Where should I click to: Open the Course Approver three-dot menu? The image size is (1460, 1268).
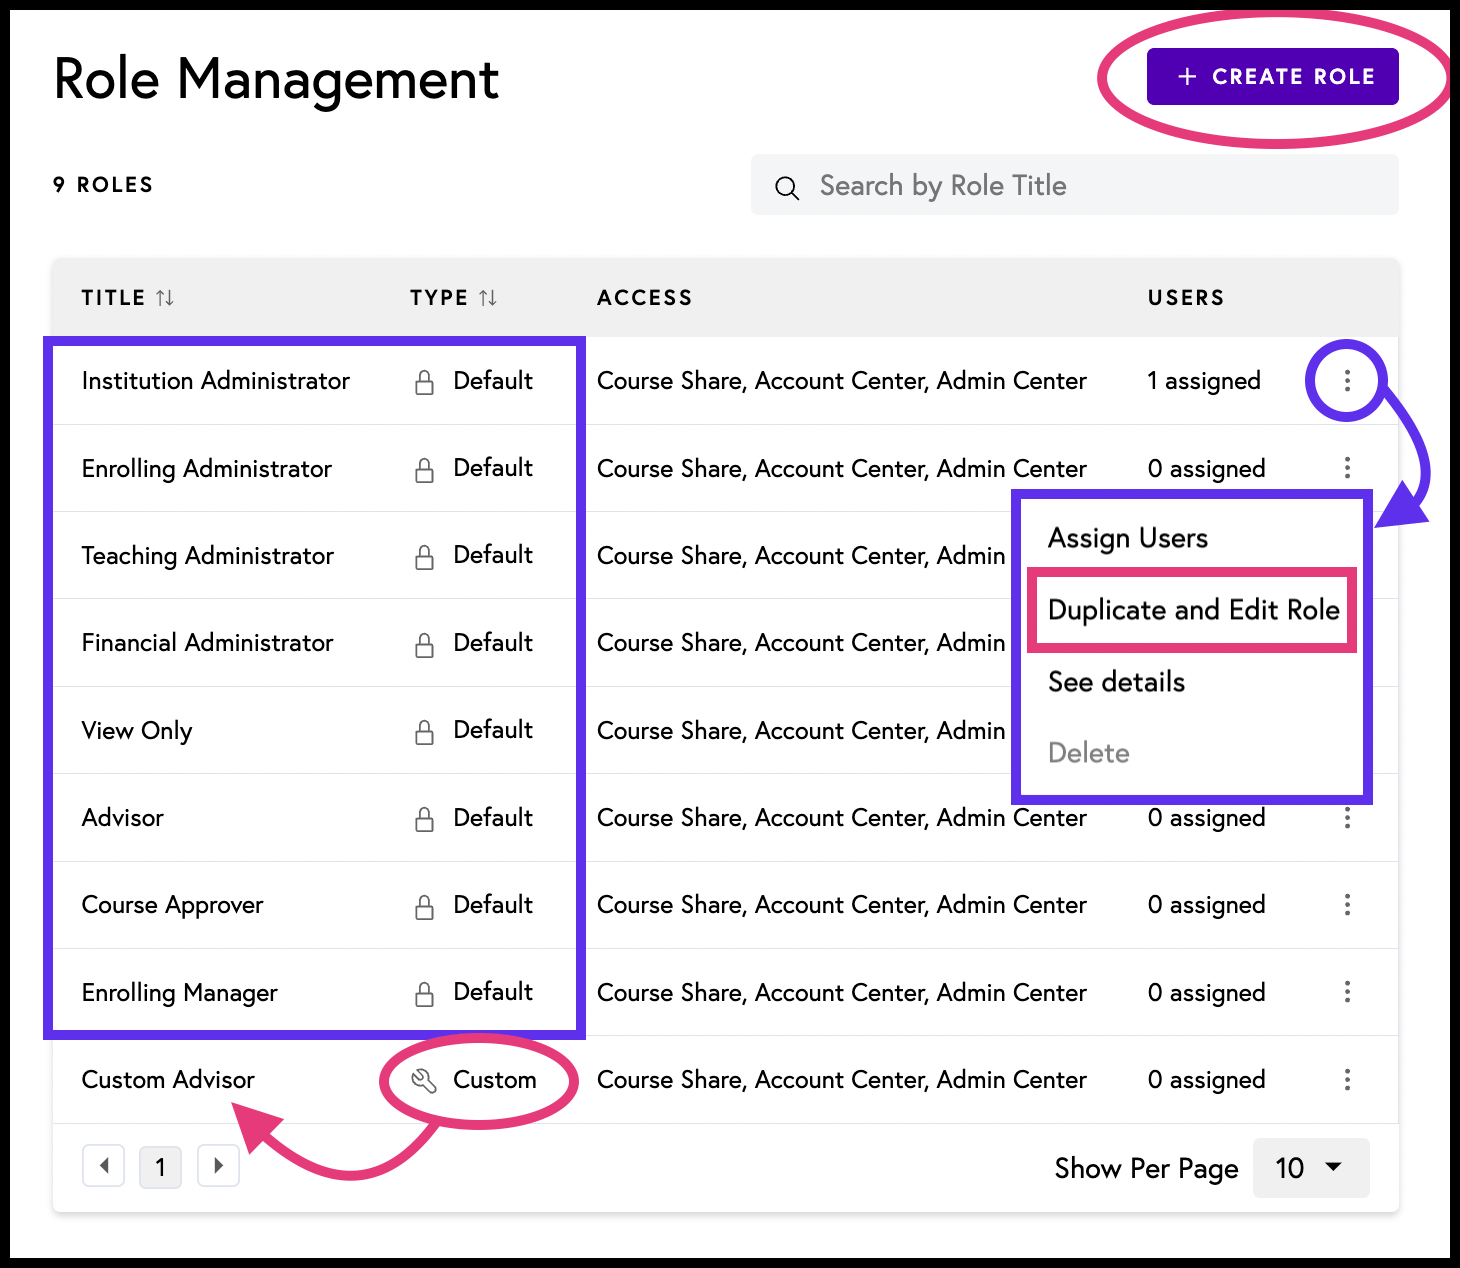click(x=1347, y=905)
